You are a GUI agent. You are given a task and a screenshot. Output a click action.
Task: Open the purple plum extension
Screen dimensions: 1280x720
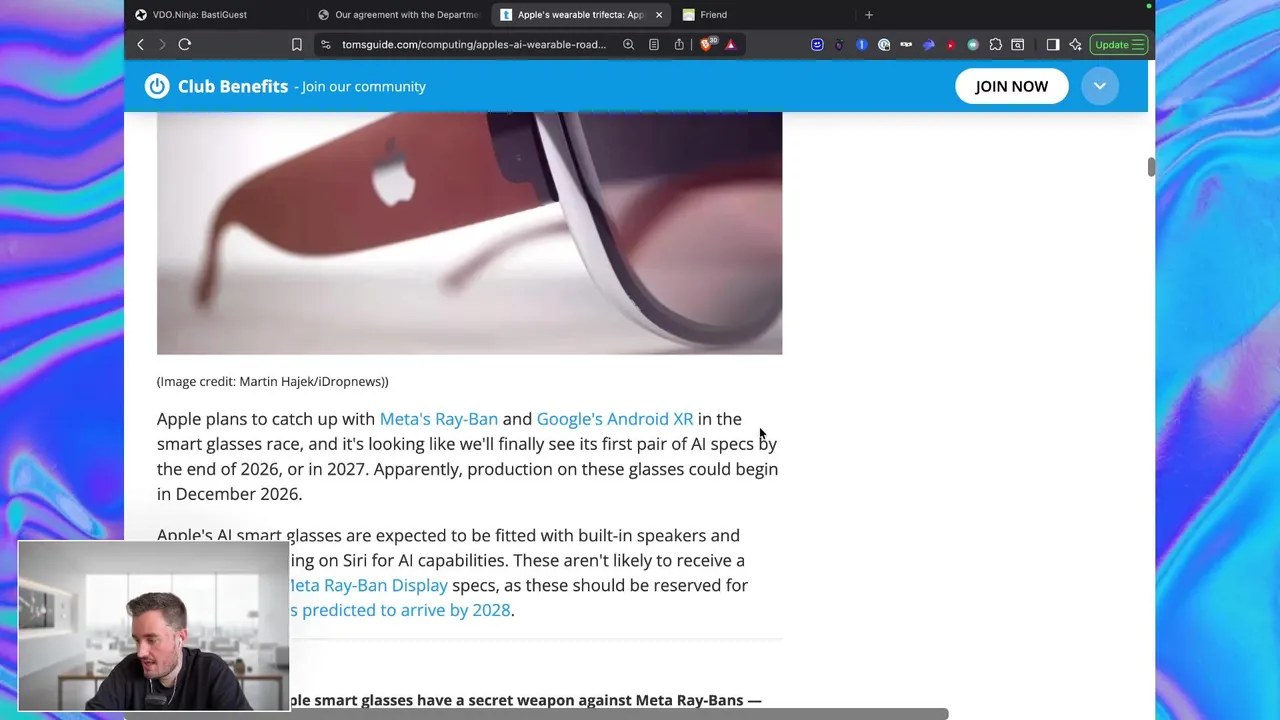(839, 44)
